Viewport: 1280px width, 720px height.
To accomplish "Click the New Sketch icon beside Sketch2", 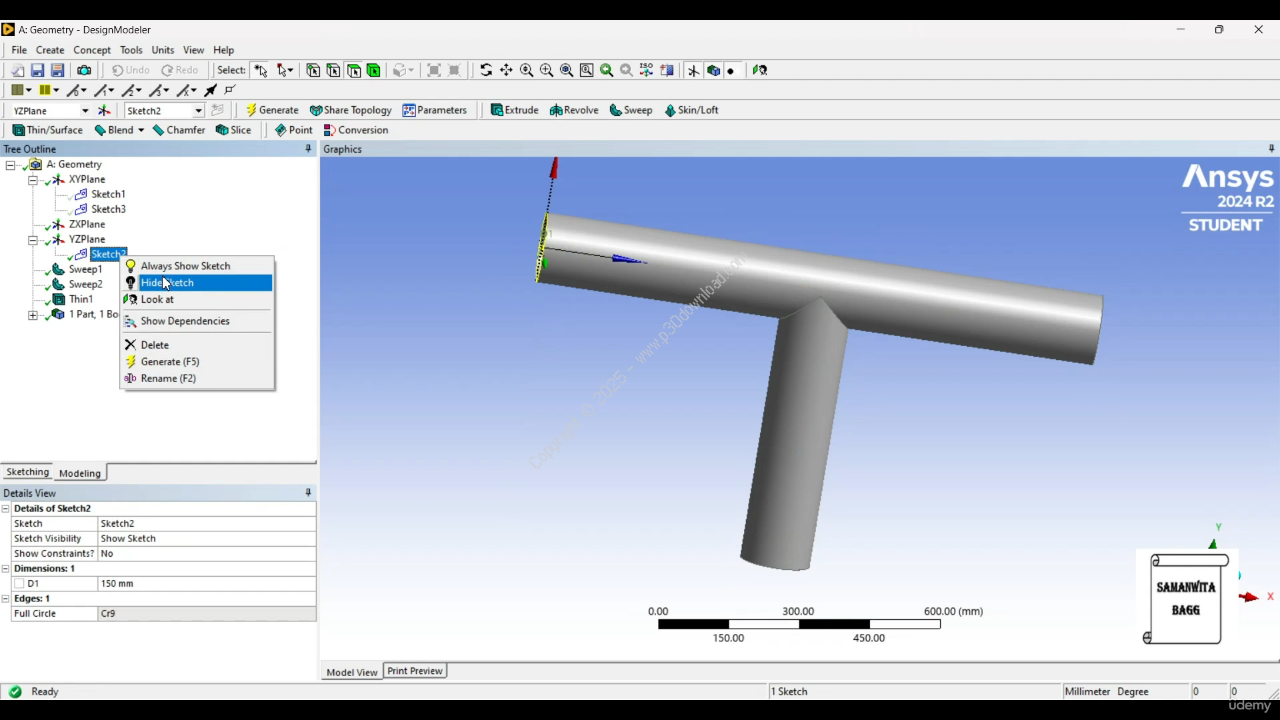I will pos(217,110).
